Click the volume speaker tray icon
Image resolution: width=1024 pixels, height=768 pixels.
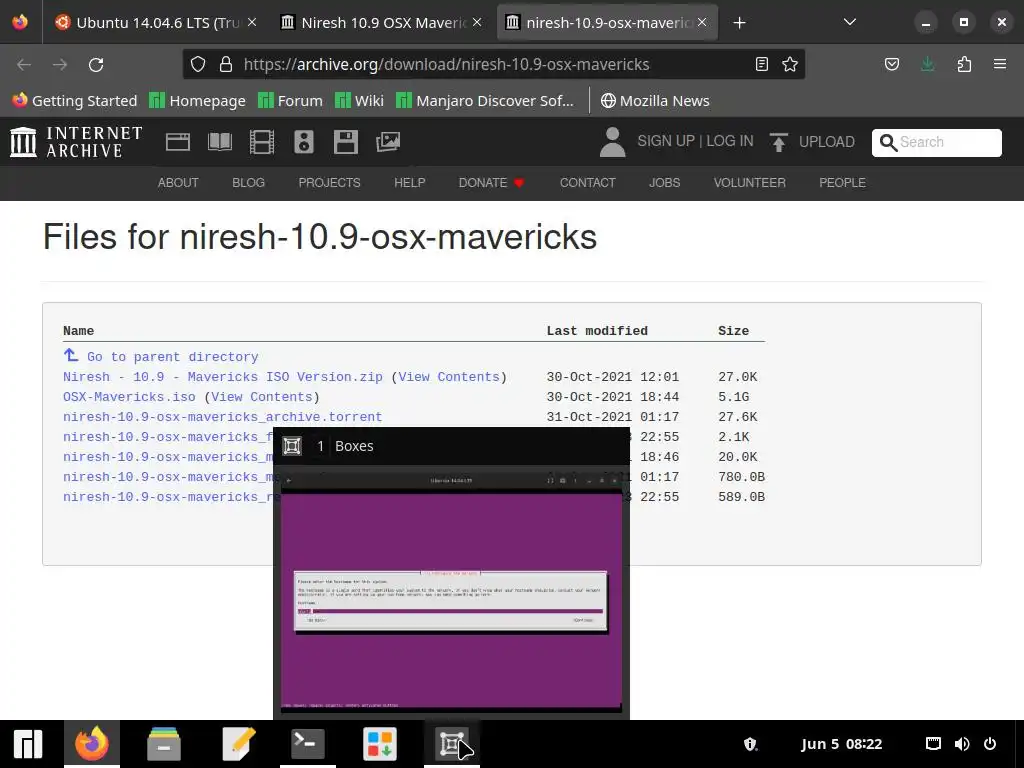pyautogui.click(x=961, y=744)
